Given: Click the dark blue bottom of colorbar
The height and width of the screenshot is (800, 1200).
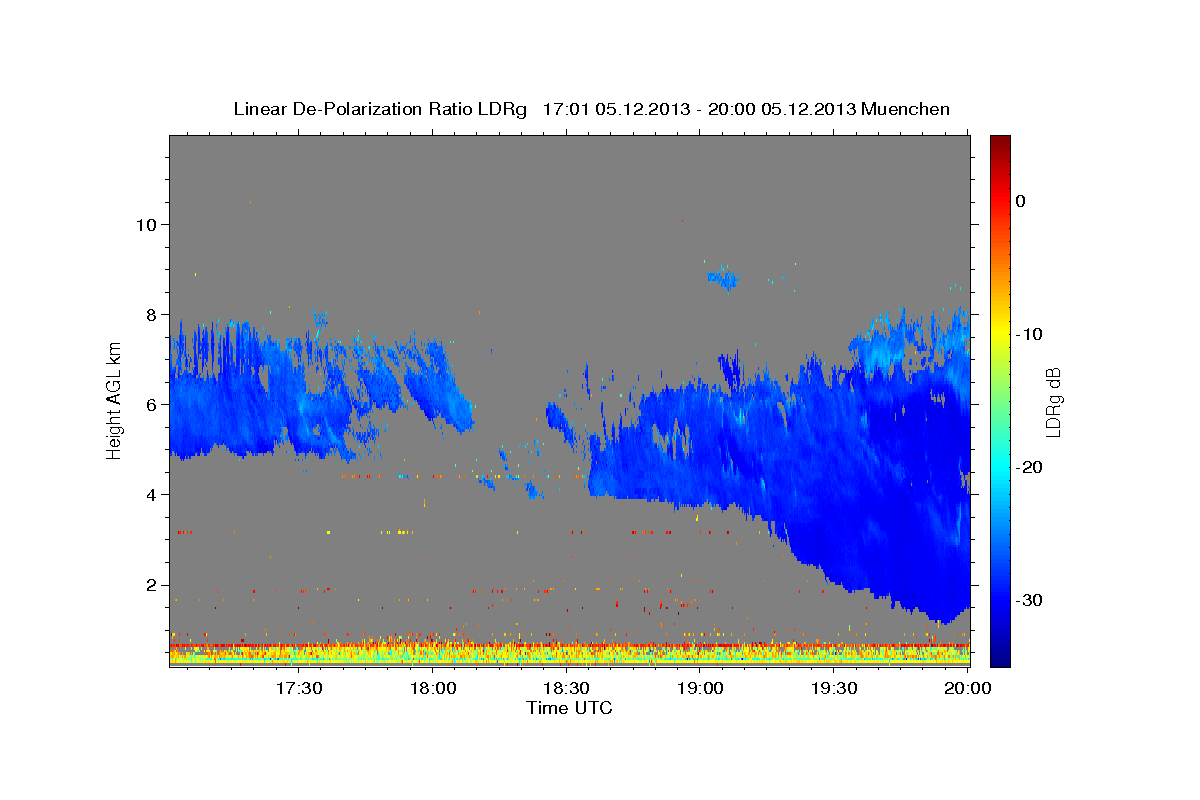Looking at the screenshot, I should tap(999, 655).
